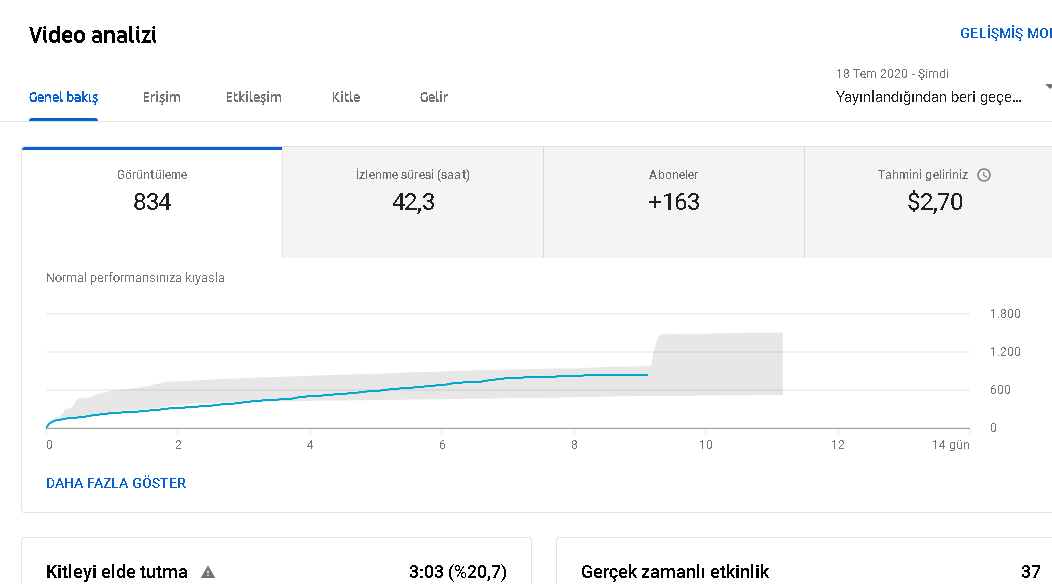Click the warning triangle next to Kitleyi elde tutma
Viewport: 1052px width, 584px height.
pos(208,572)
